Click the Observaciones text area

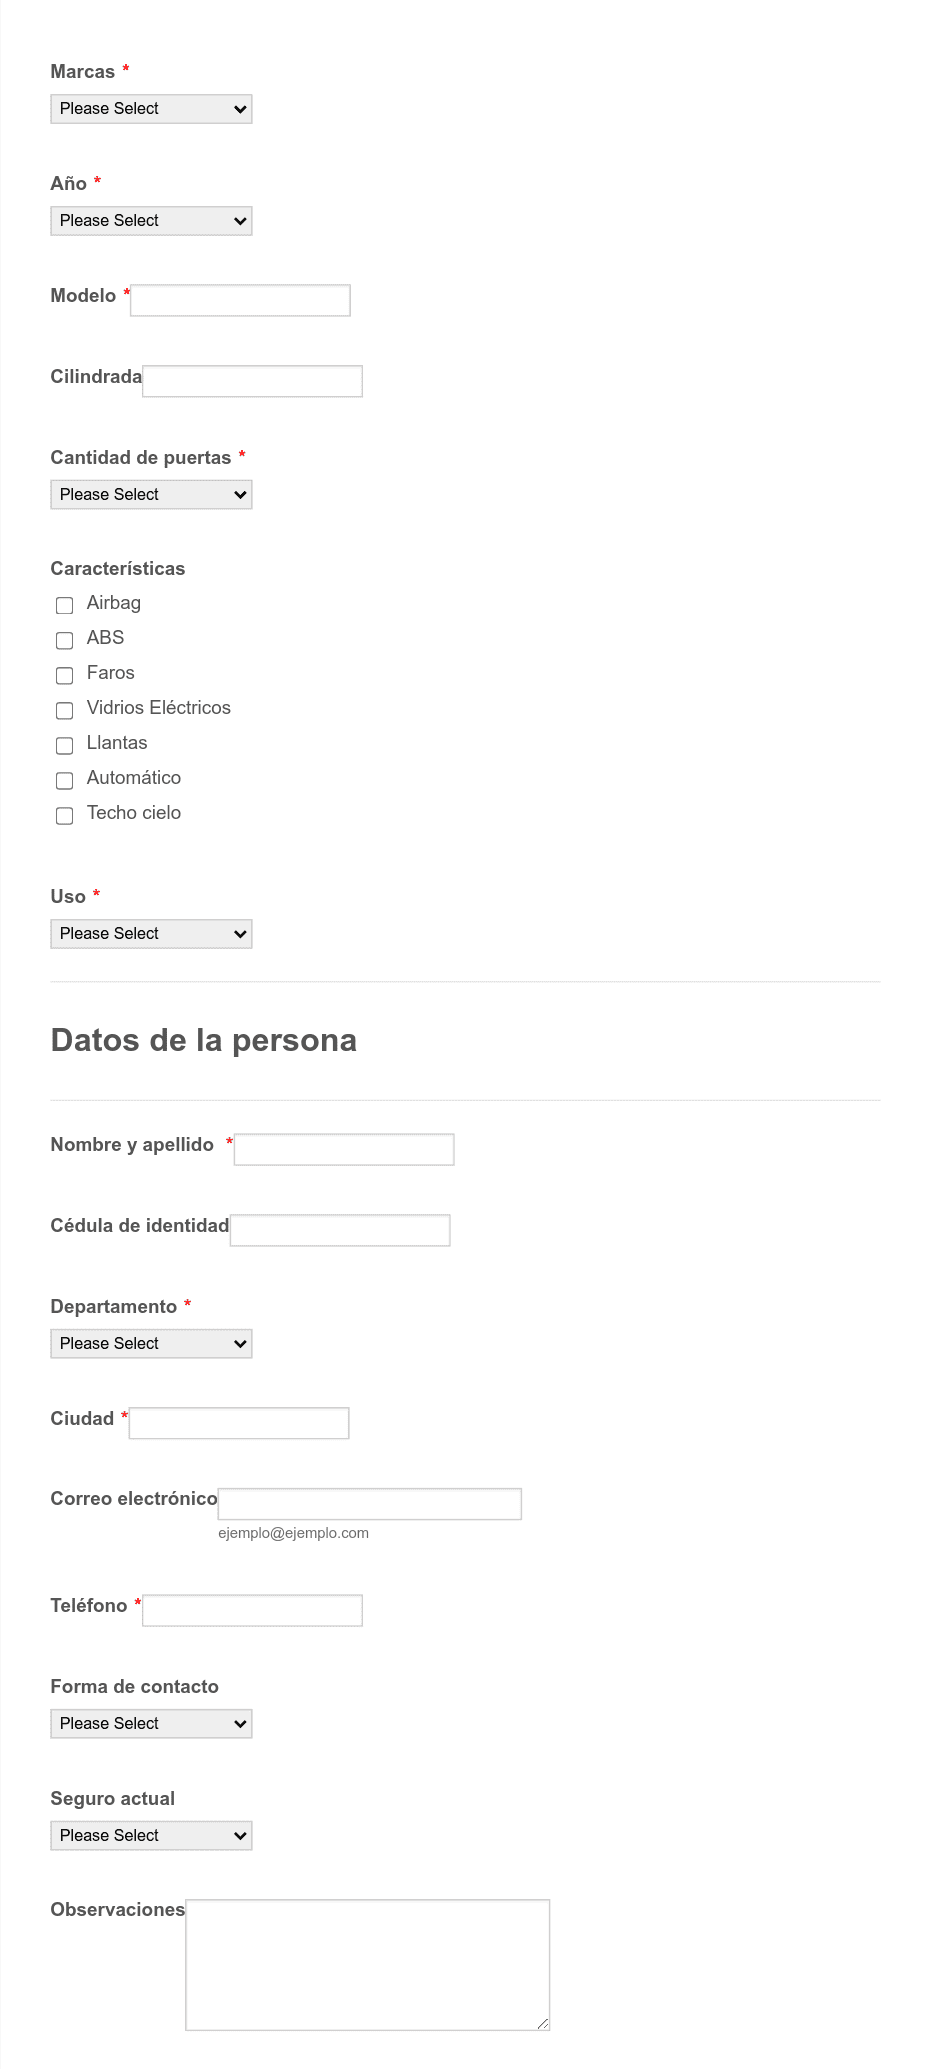(368, 1965)
